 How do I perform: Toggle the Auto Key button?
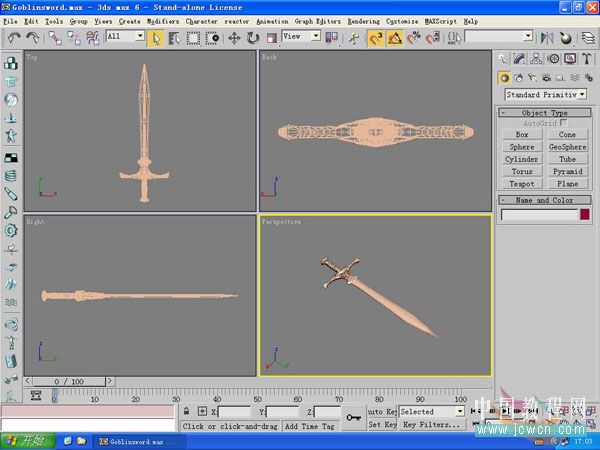382,412
